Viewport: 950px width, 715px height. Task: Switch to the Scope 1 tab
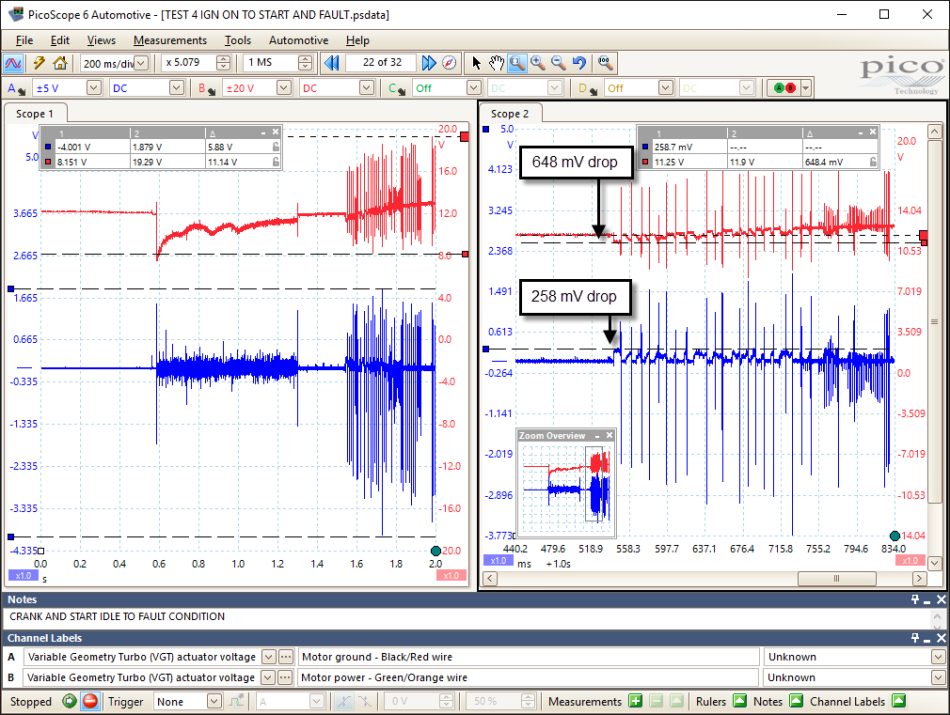point(35,113)
